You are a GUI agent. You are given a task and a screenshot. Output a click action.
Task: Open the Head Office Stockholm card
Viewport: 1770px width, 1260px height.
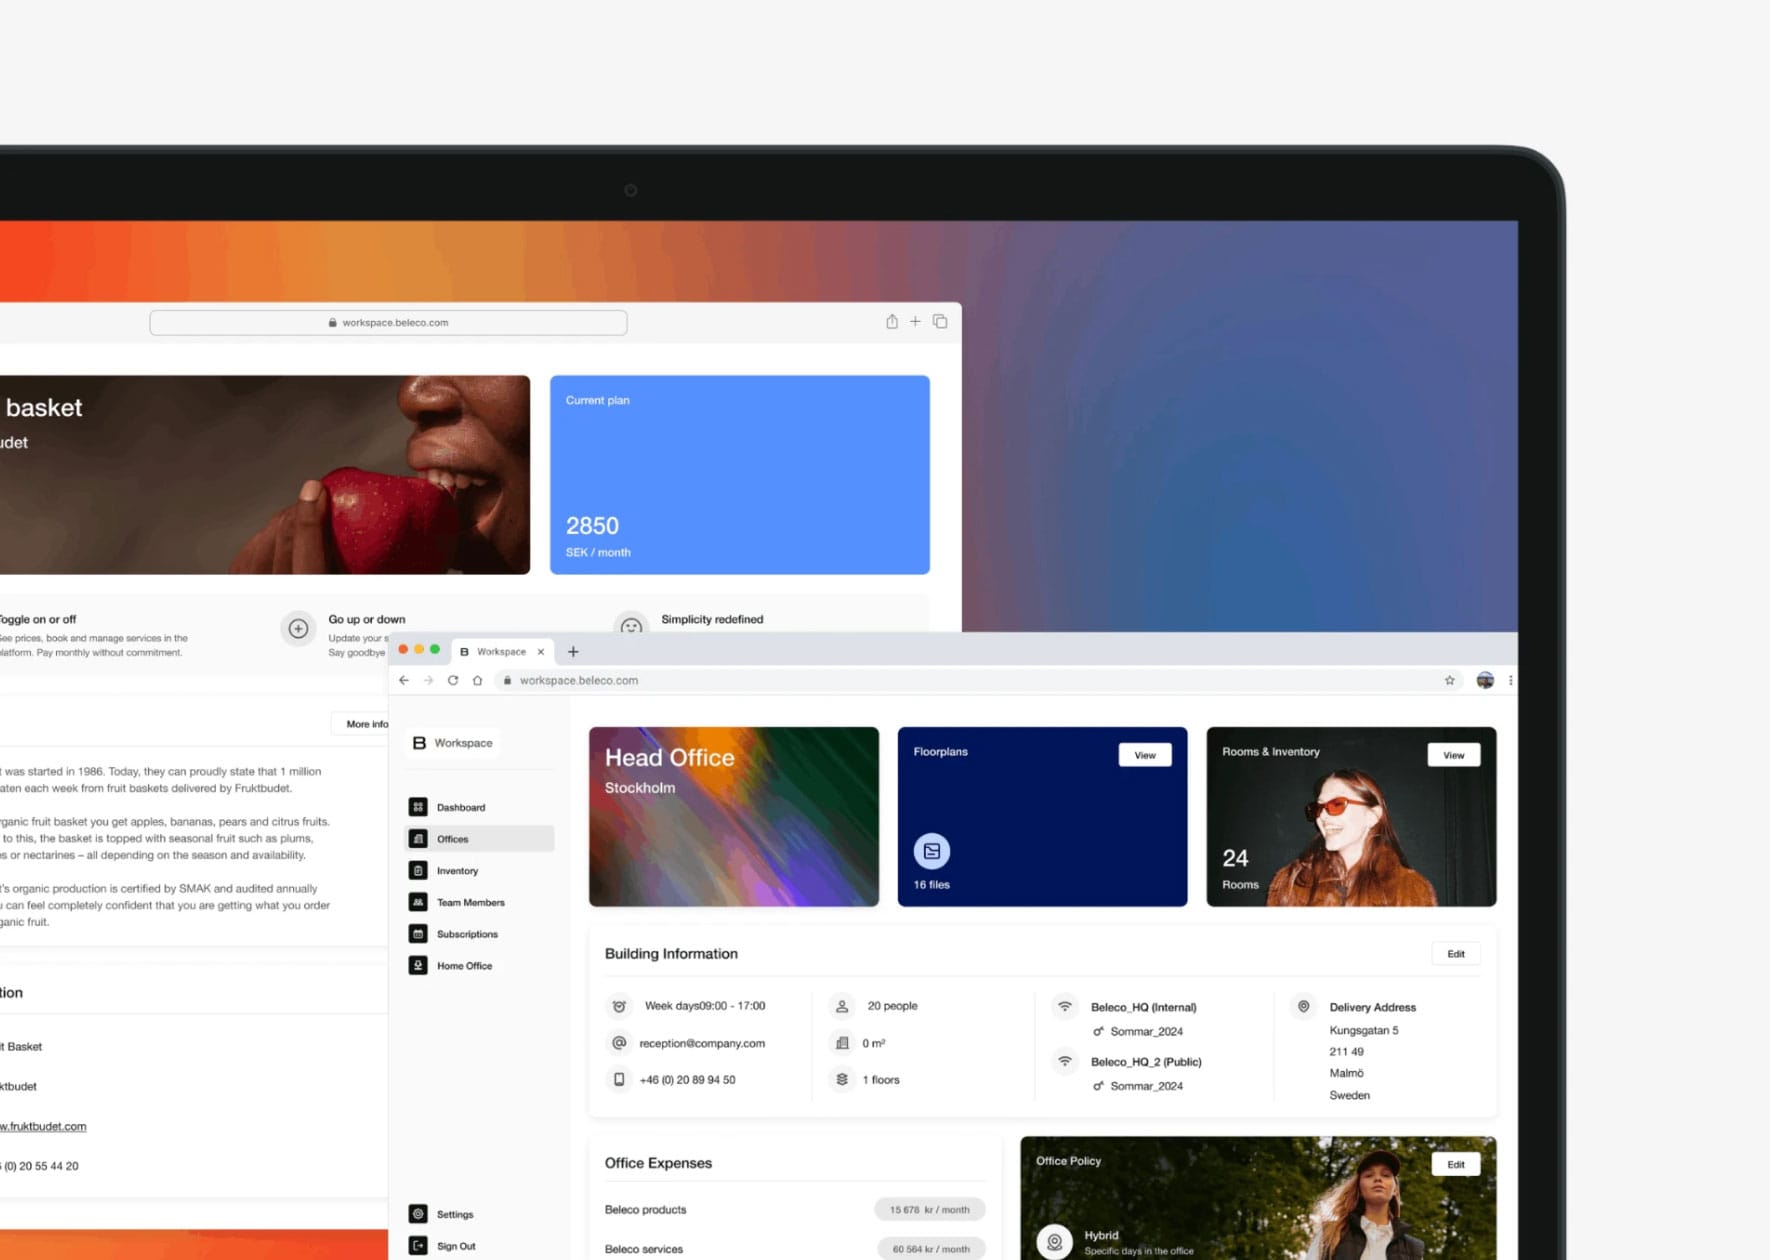734,817
